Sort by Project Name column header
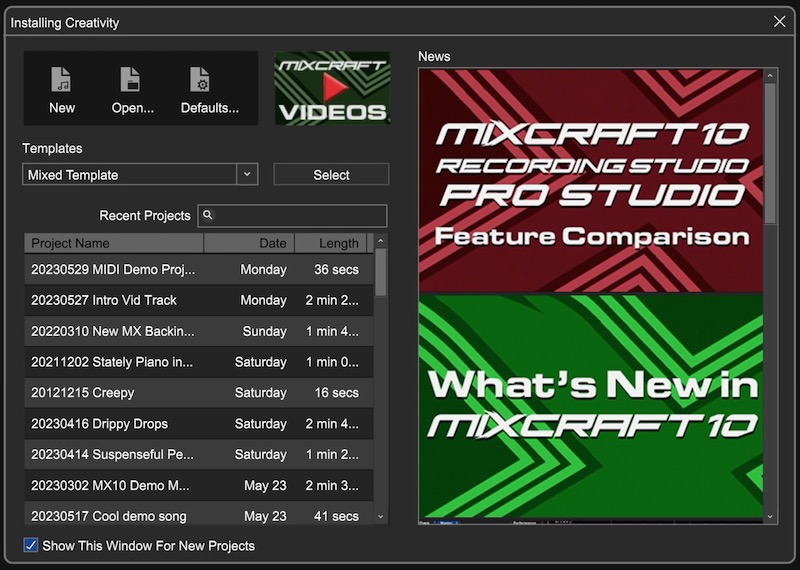 click(x=113, y=243)
